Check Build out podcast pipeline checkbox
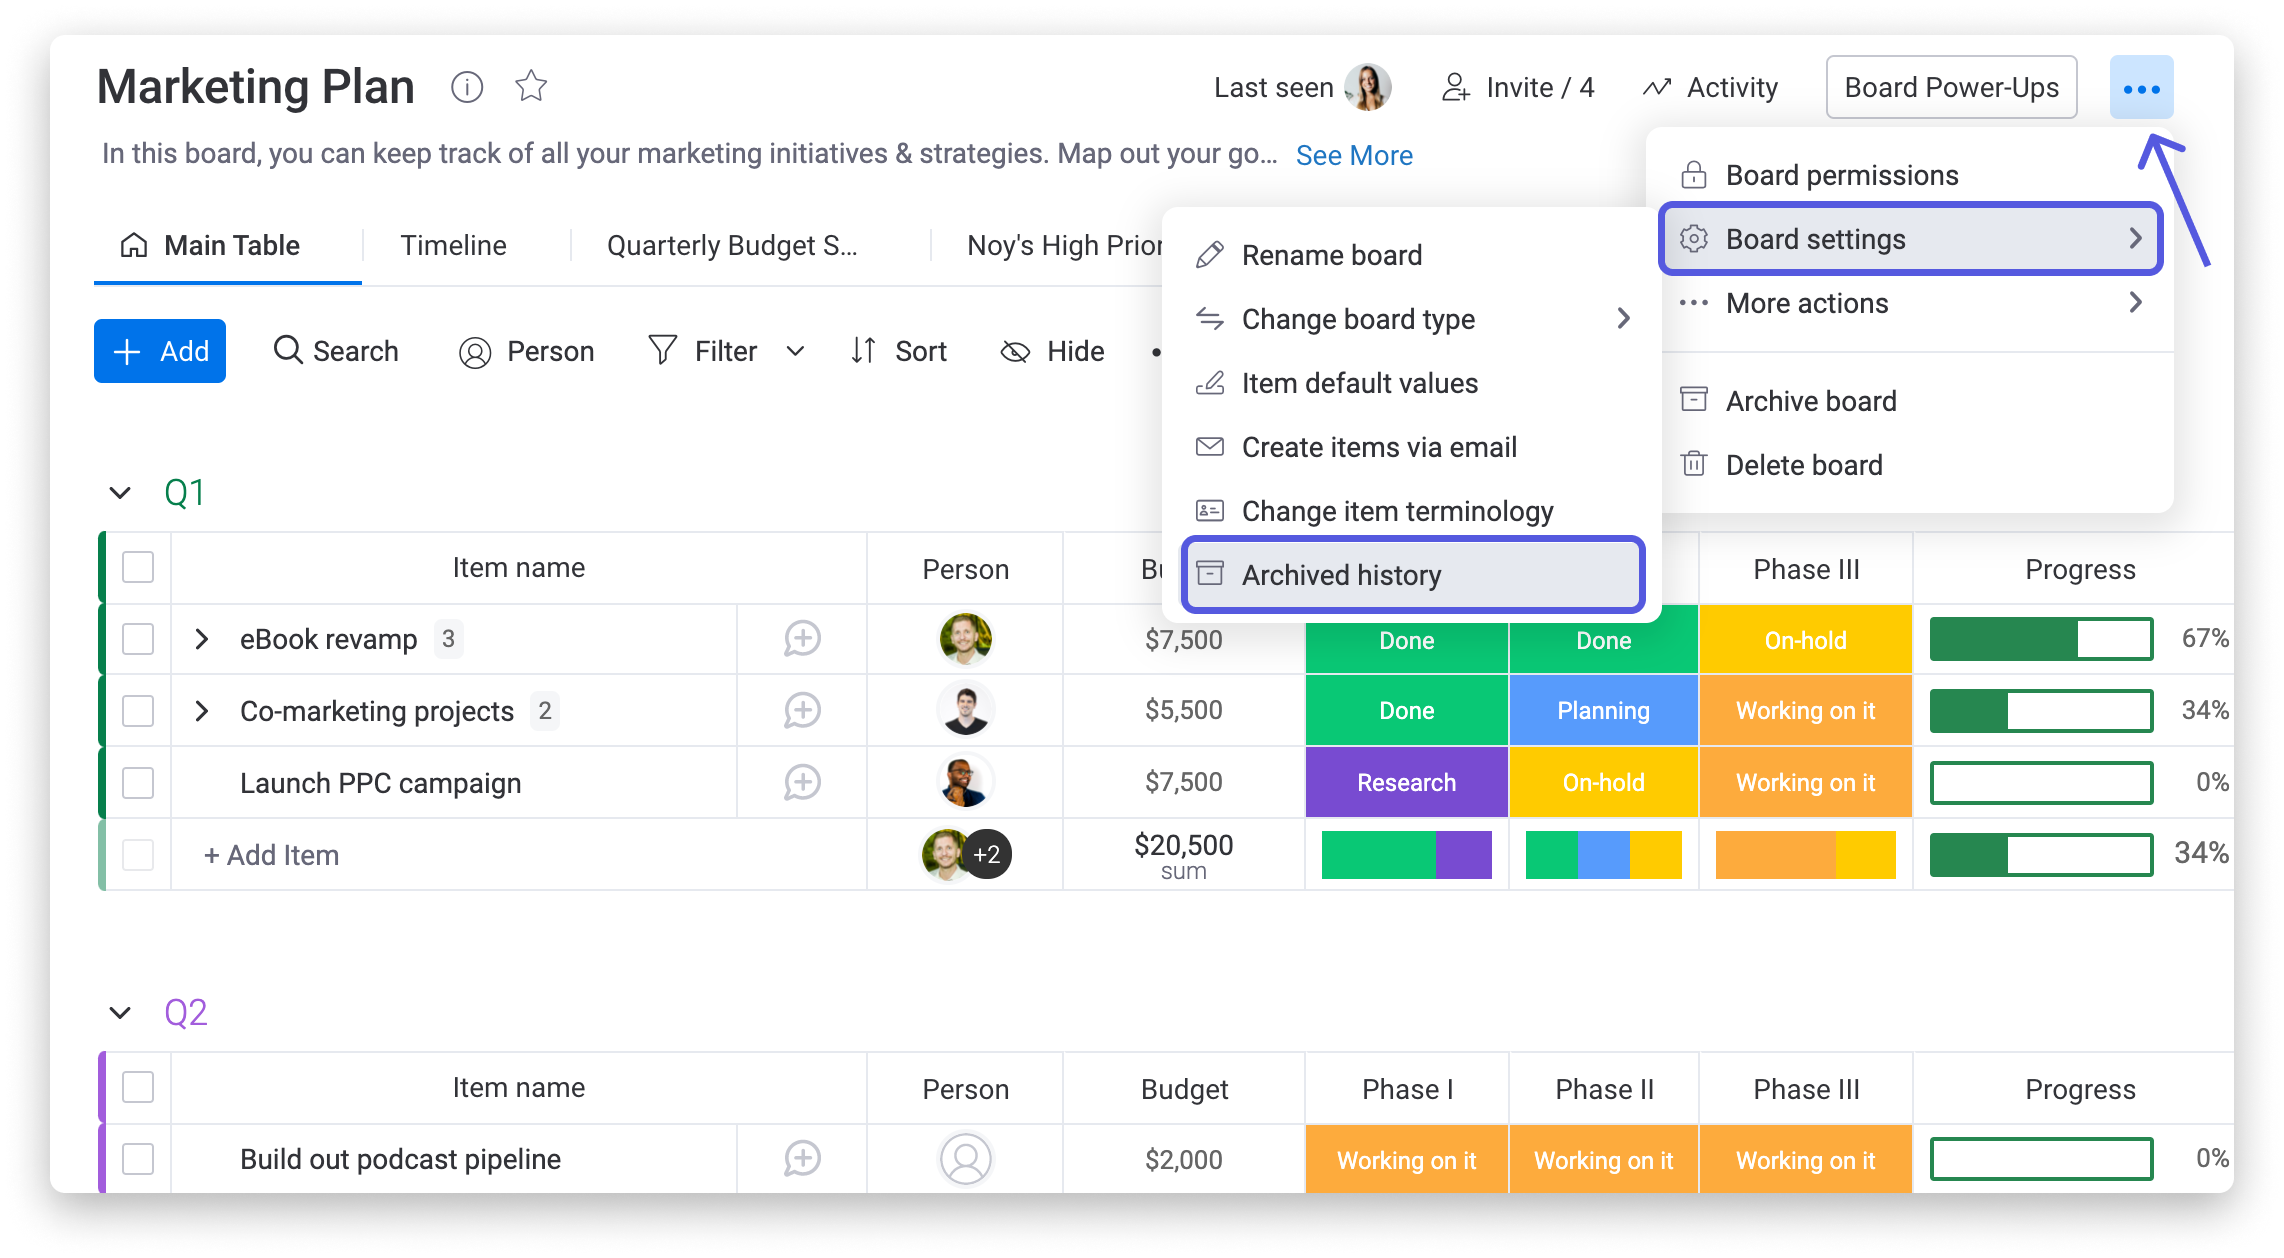 coord(138,1159)
